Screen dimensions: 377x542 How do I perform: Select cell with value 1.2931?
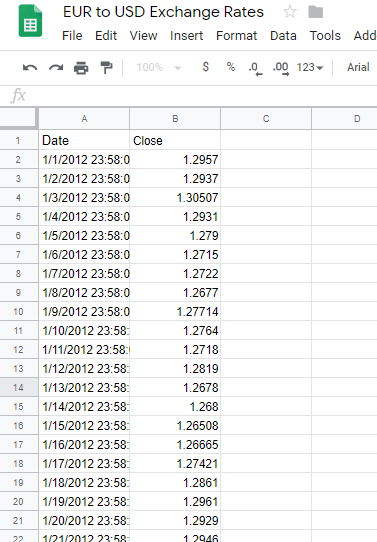click(175, 216)
